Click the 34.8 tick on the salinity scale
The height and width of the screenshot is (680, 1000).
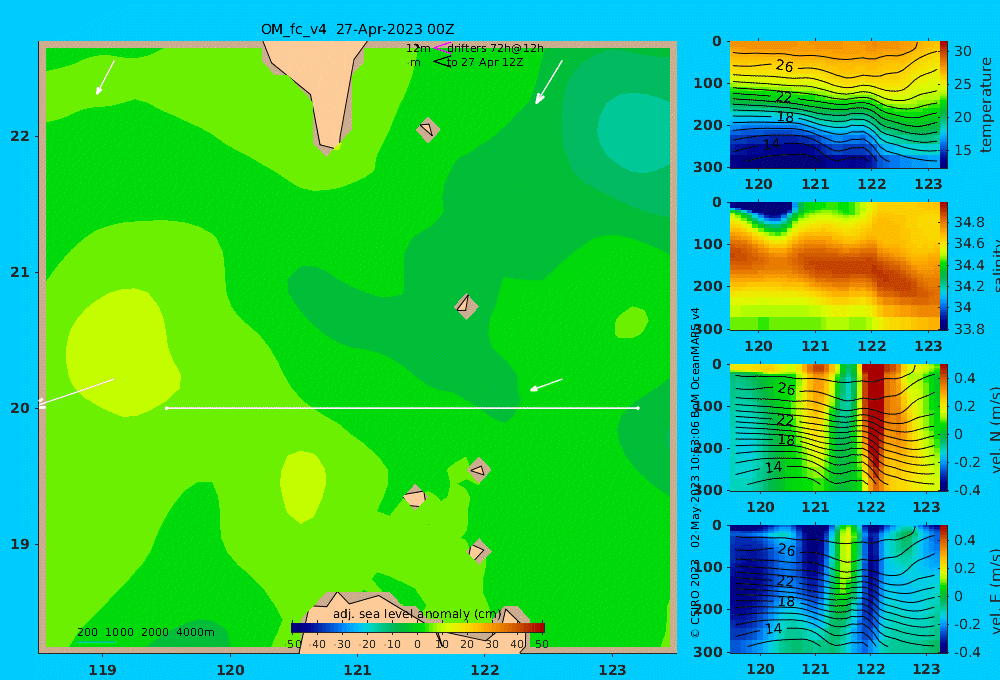969,222
